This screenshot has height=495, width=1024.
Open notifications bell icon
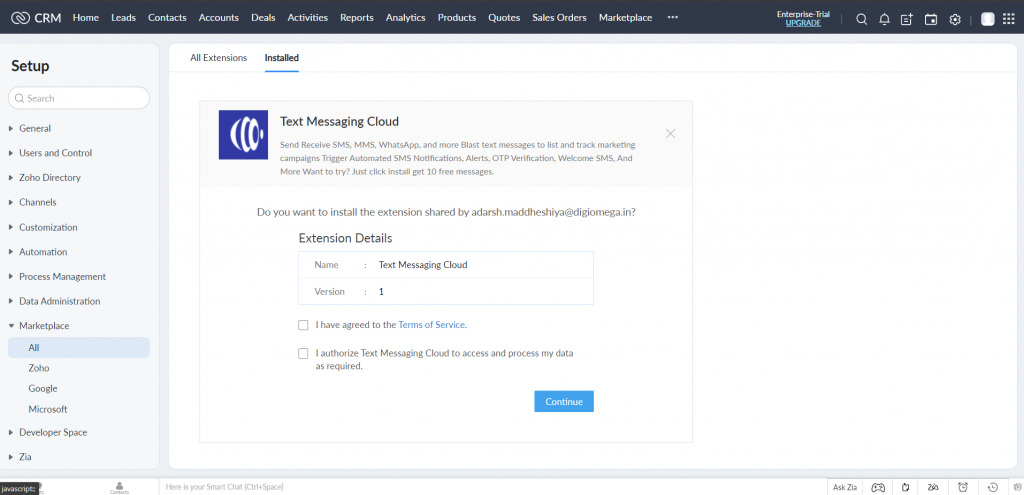pos(884,19)
